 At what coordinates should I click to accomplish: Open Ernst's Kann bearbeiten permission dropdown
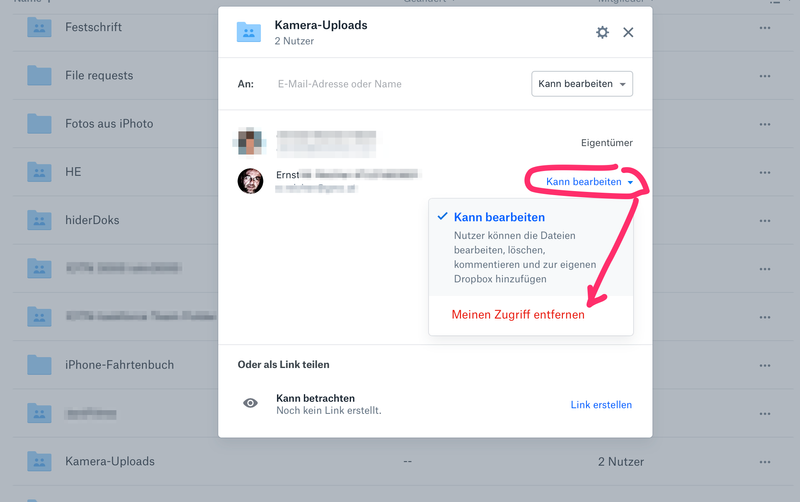click(589, 182)
